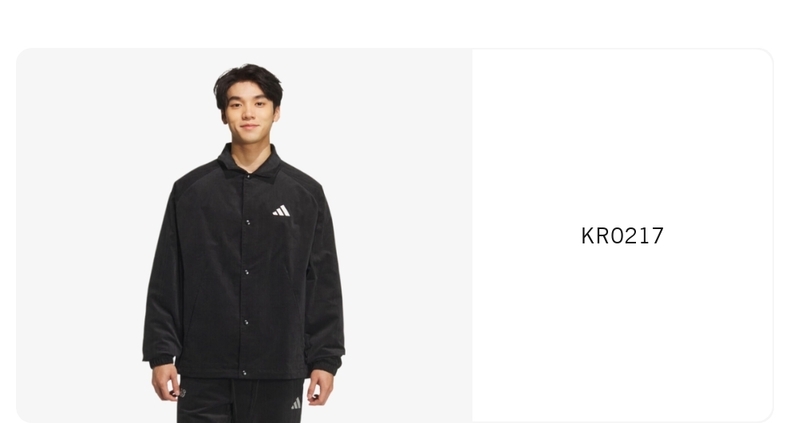
Task: Click the bottom snap button at jacket hem
Action: point(244,373)
